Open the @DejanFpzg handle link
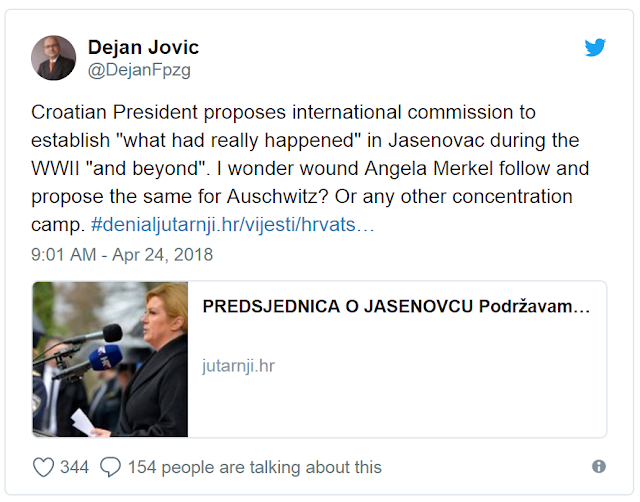The width and height of the screenshot is (640, 502). (x=139, y=70)
